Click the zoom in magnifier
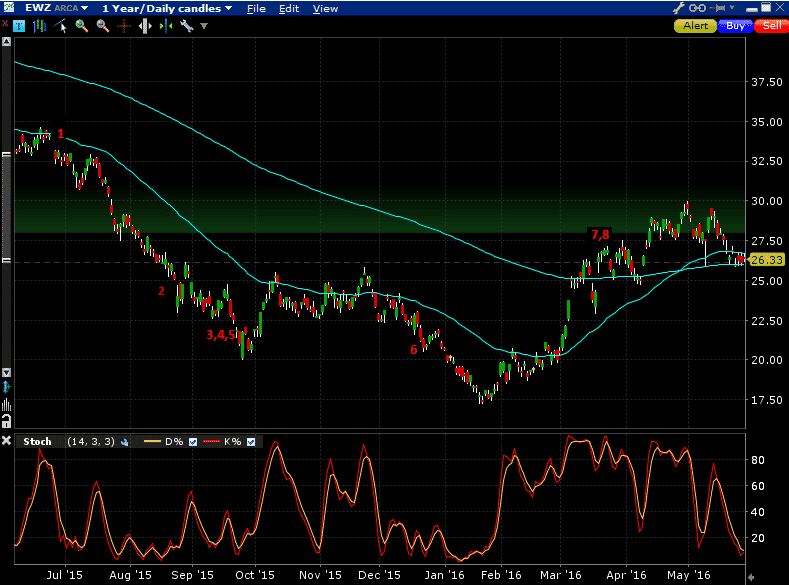 coord(82,26)
